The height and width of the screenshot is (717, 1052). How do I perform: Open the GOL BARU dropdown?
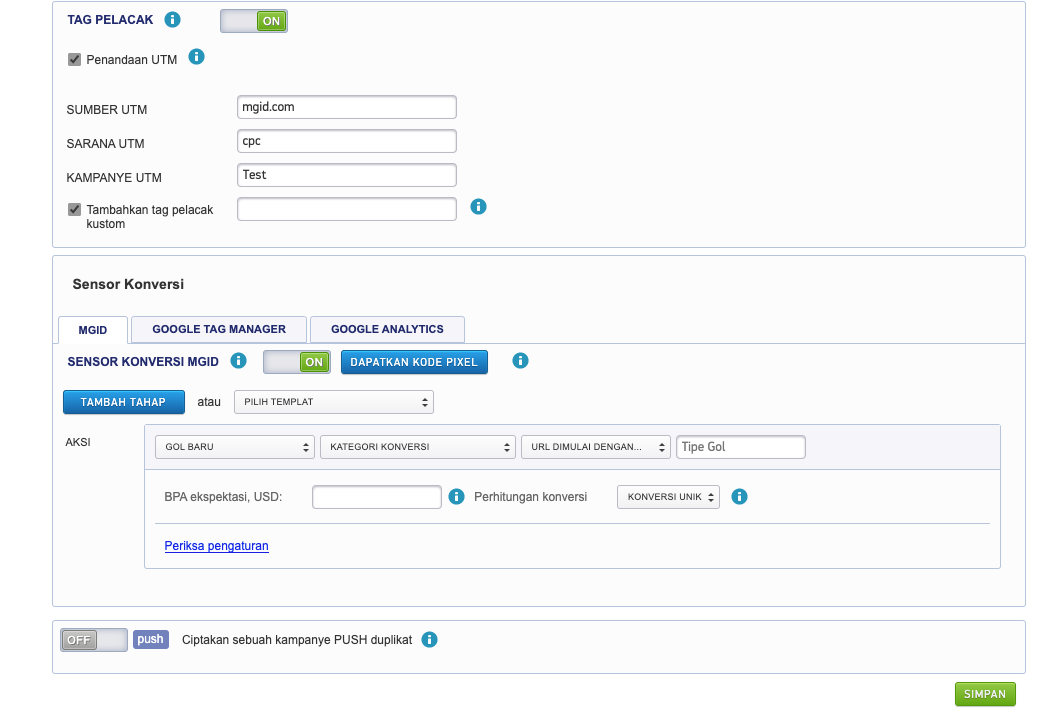234,447
